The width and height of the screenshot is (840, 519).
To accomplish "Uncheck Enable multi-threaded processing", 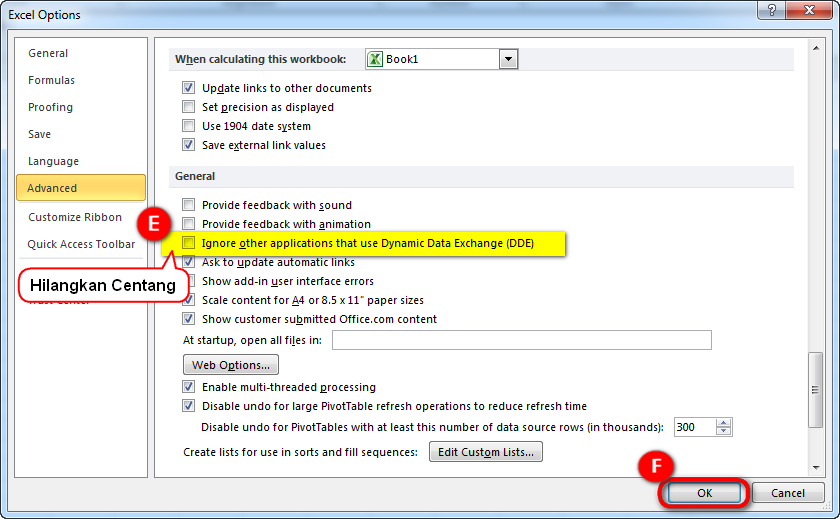I will pos(188,387).
